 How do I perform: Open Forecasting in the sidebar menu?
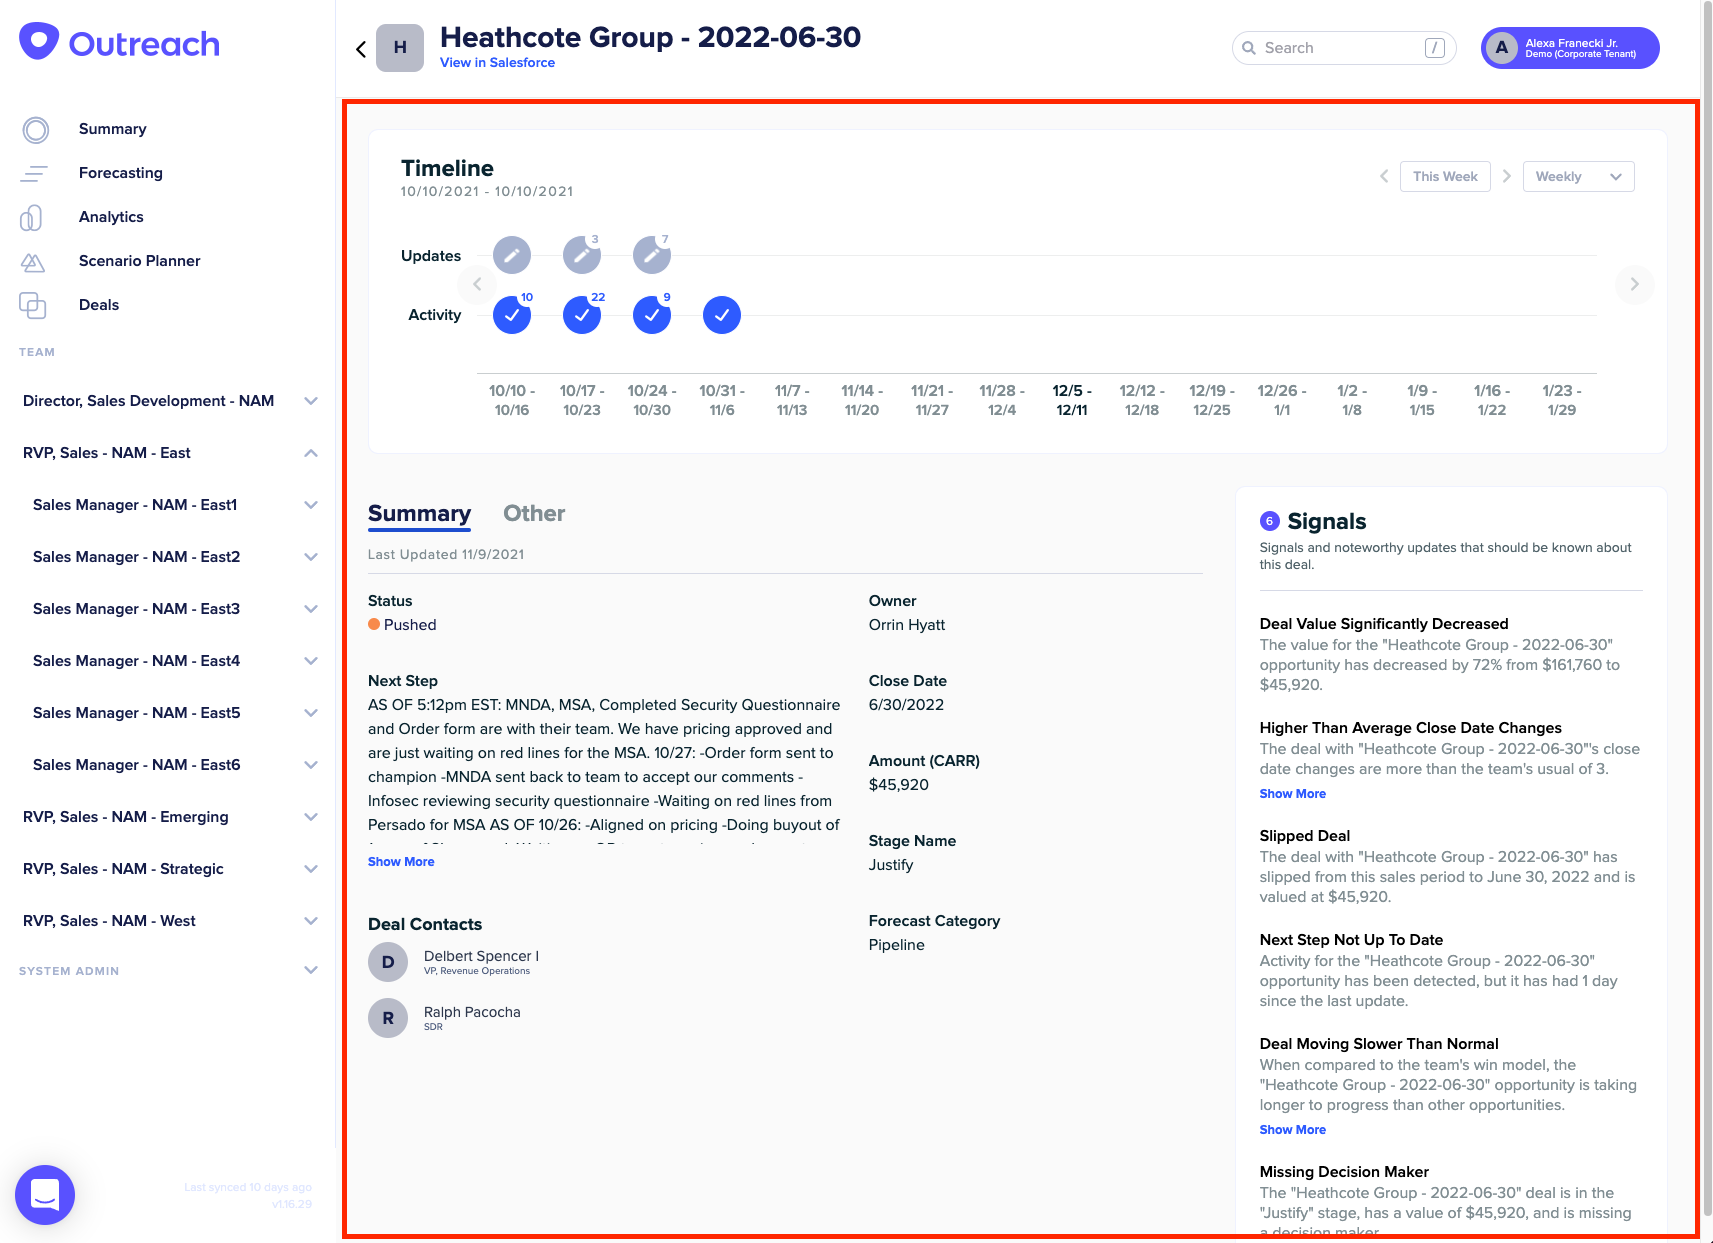(121, 173)
